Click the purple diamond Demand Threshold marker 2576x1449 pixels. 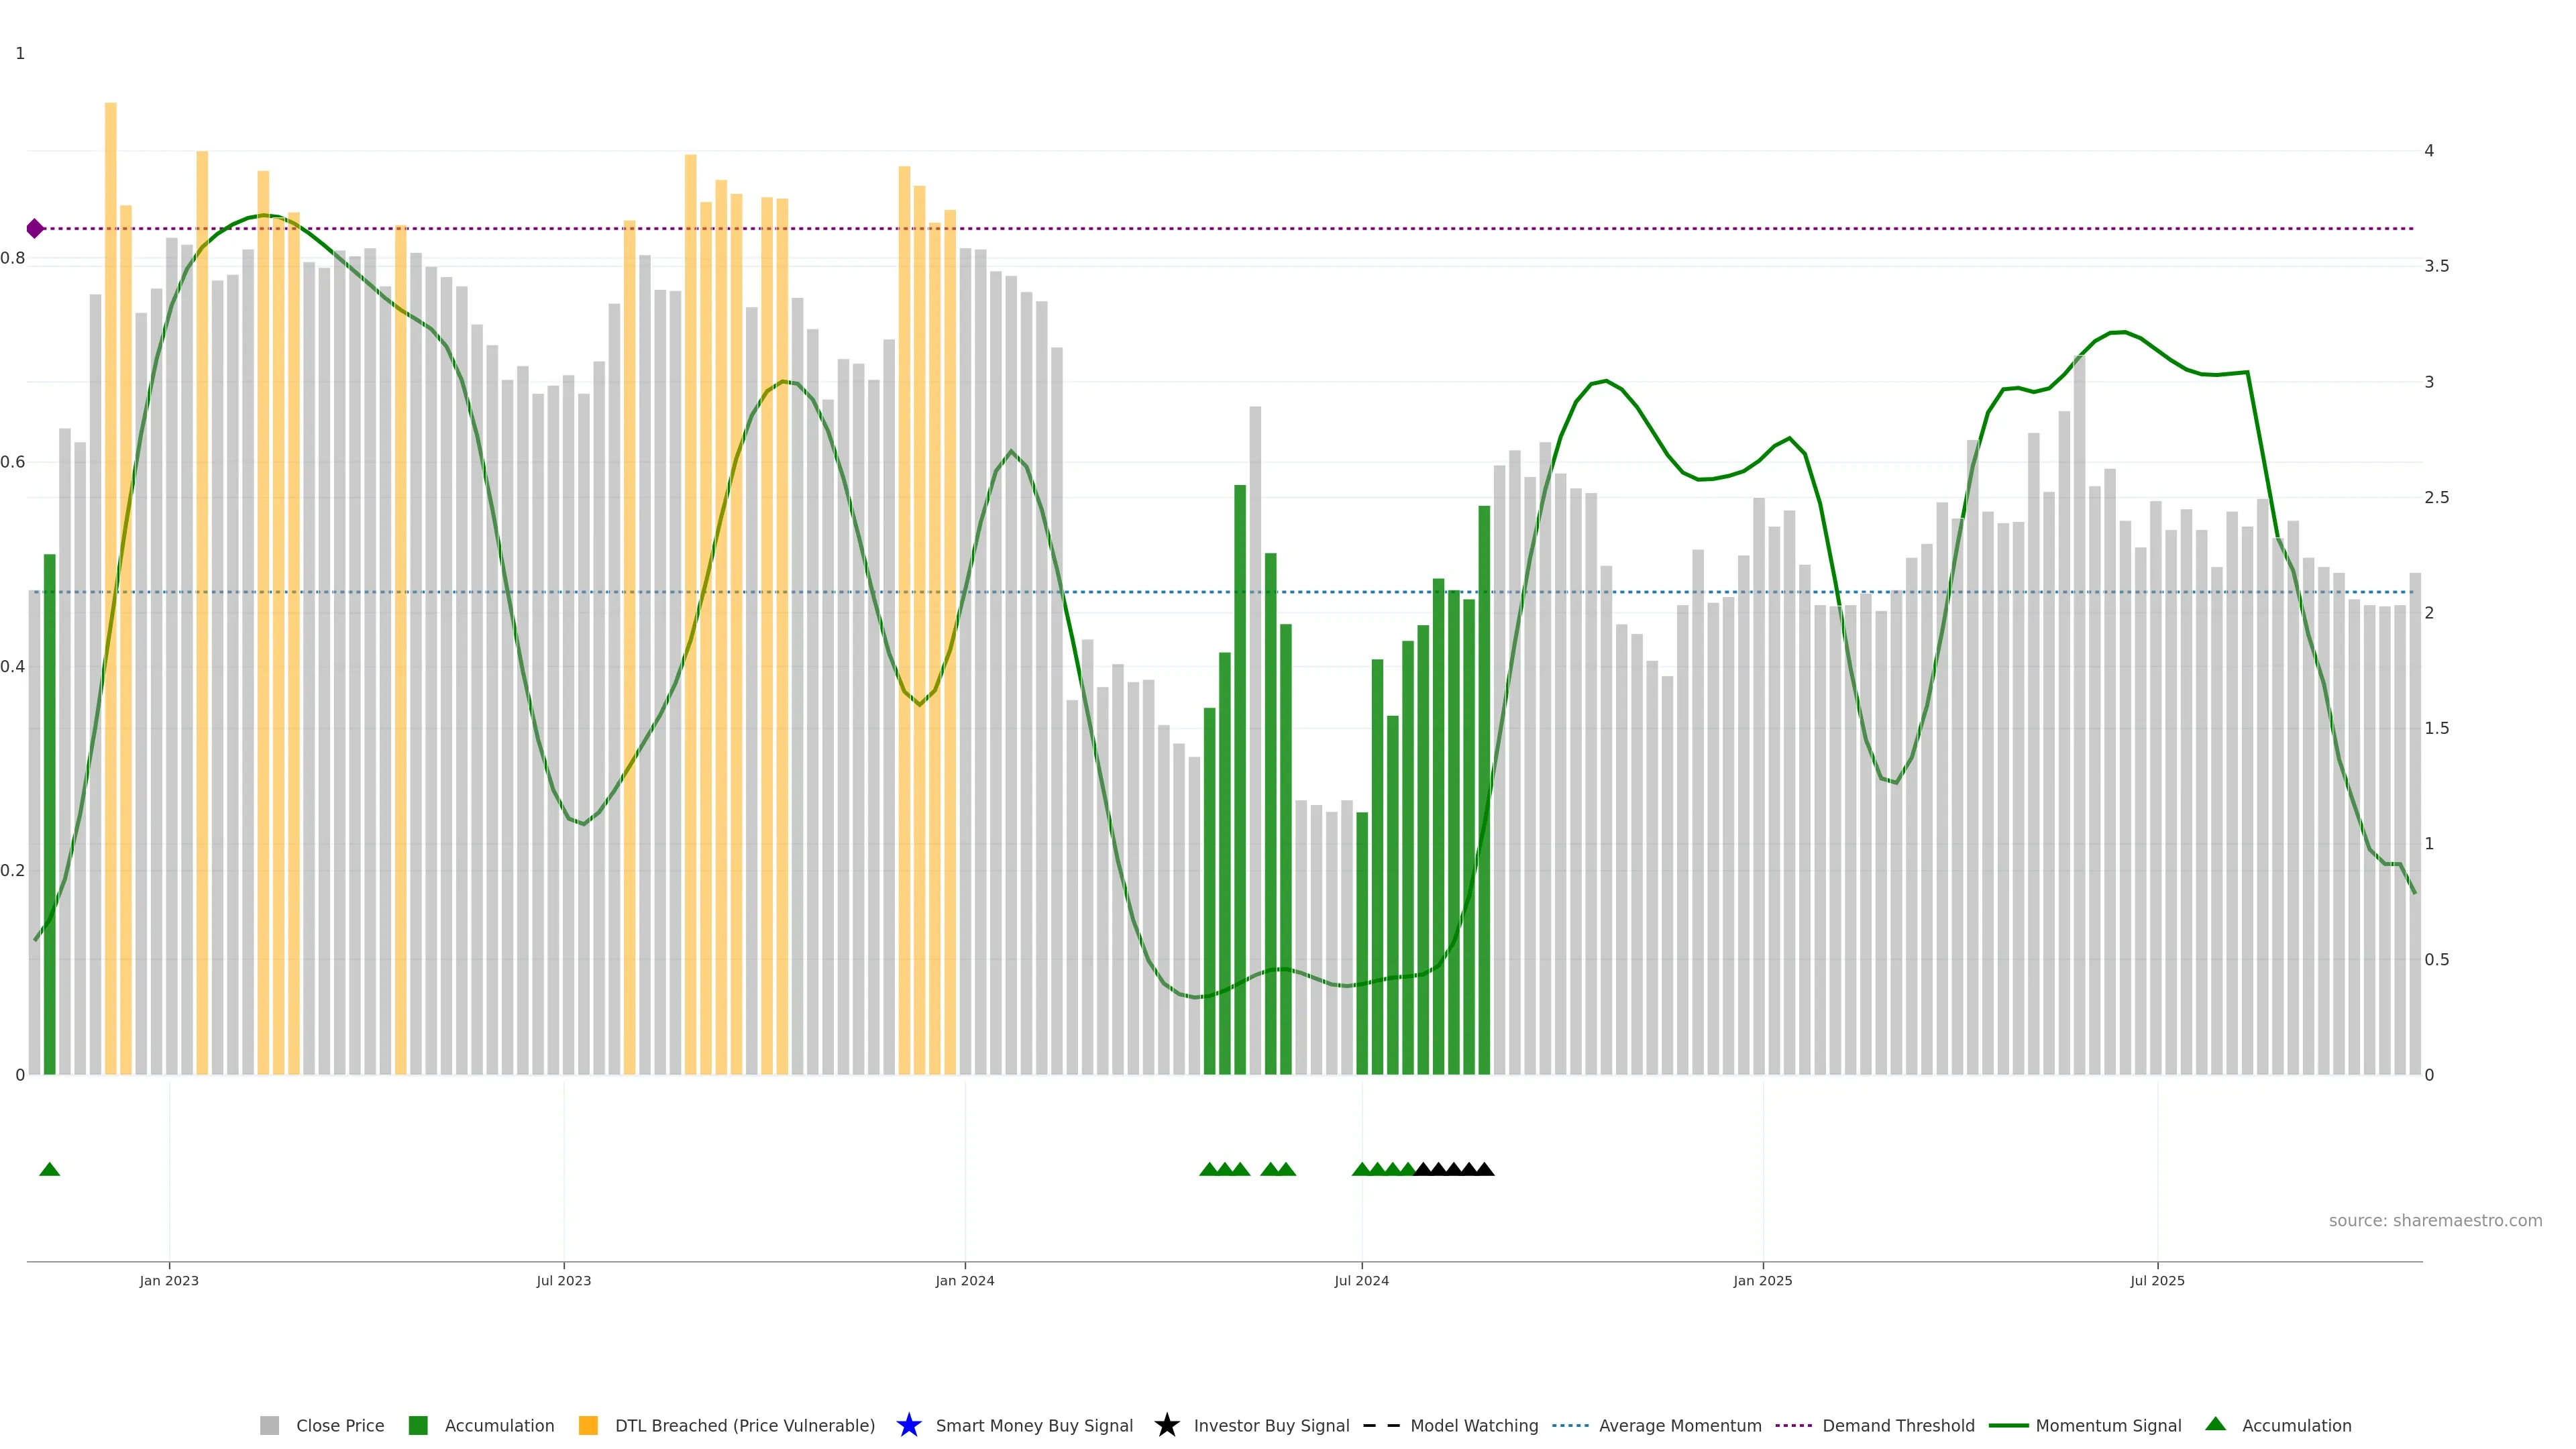pos(35,229)
